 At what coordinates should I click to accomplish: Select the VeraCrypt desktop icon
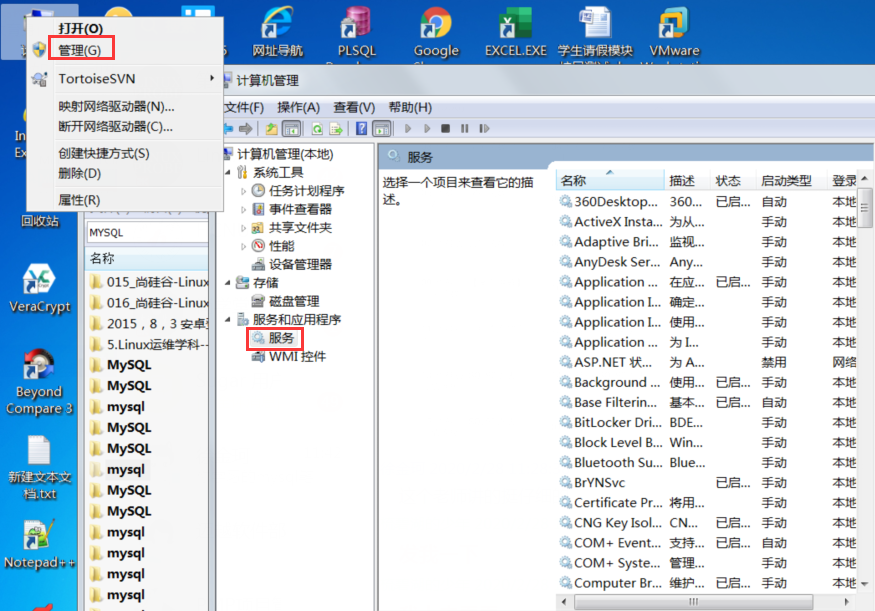click(40, 289)
